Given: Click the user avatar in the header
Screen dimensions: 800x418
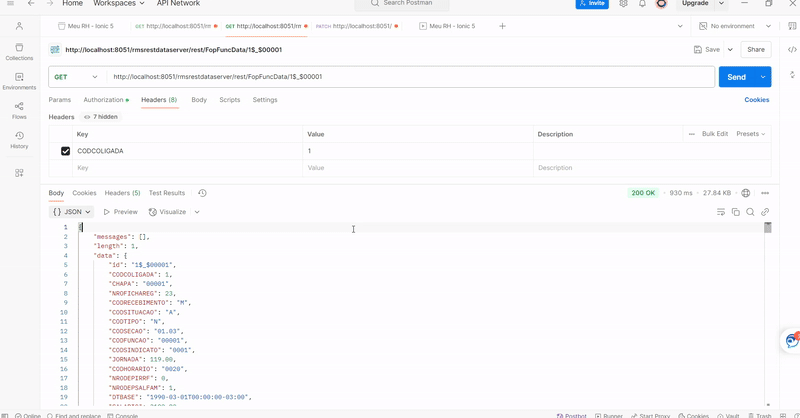Looking at the screenshot, I should (661, 4).
